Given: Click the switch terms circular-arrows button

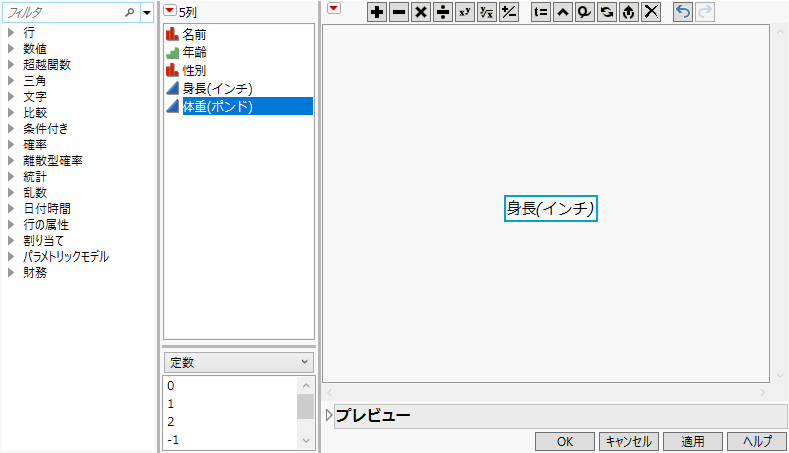Looking at the screenshot, I should coord(606,12).
